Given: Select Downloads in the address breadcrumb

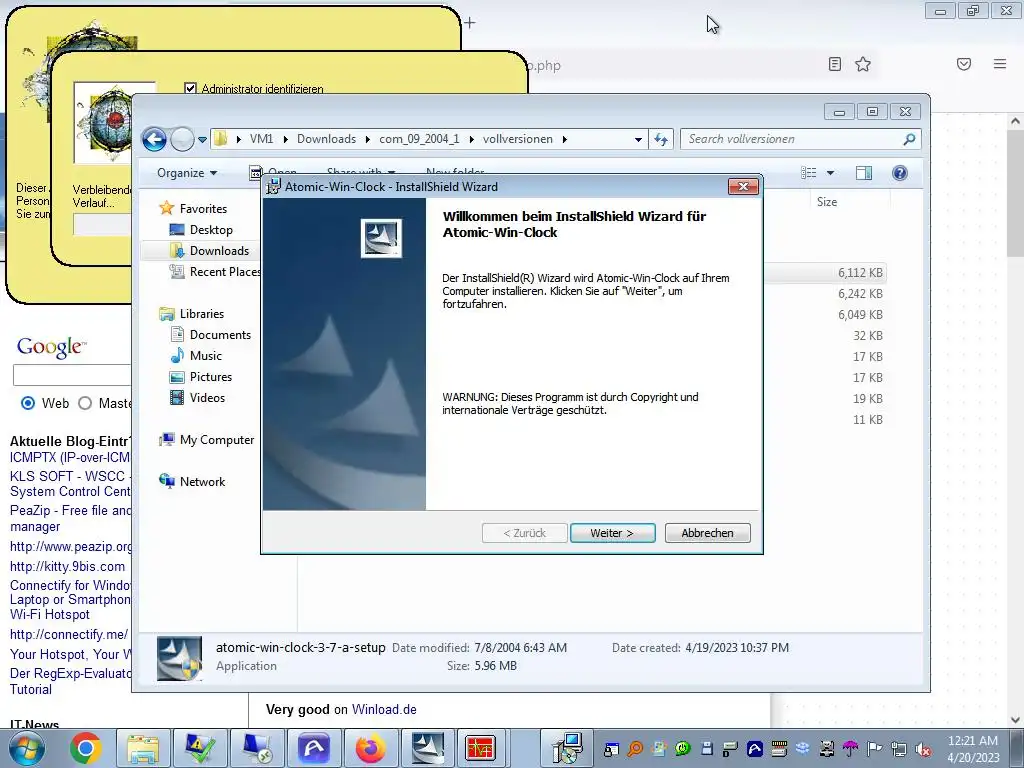Looking at the screenshot, I should tap(327, 139).
